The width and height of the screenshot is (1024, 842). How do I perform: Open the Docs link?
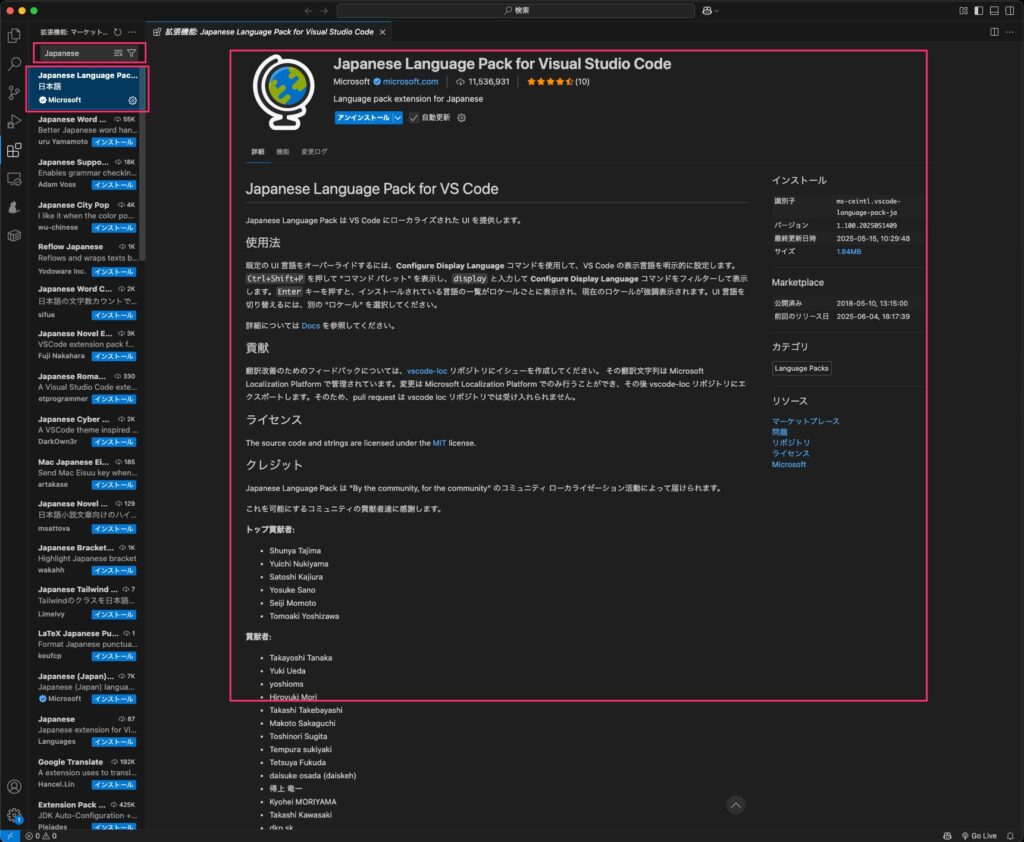(311, 325)
